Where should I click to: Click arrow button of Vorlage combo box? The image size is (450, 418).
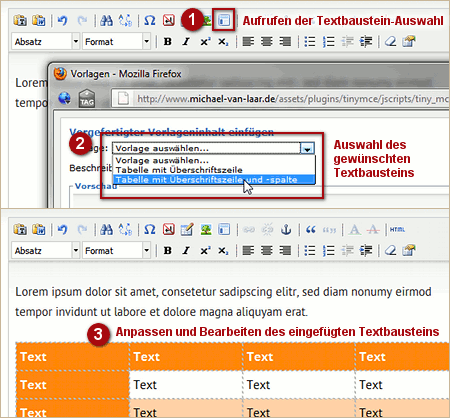(x=307, y=148)
